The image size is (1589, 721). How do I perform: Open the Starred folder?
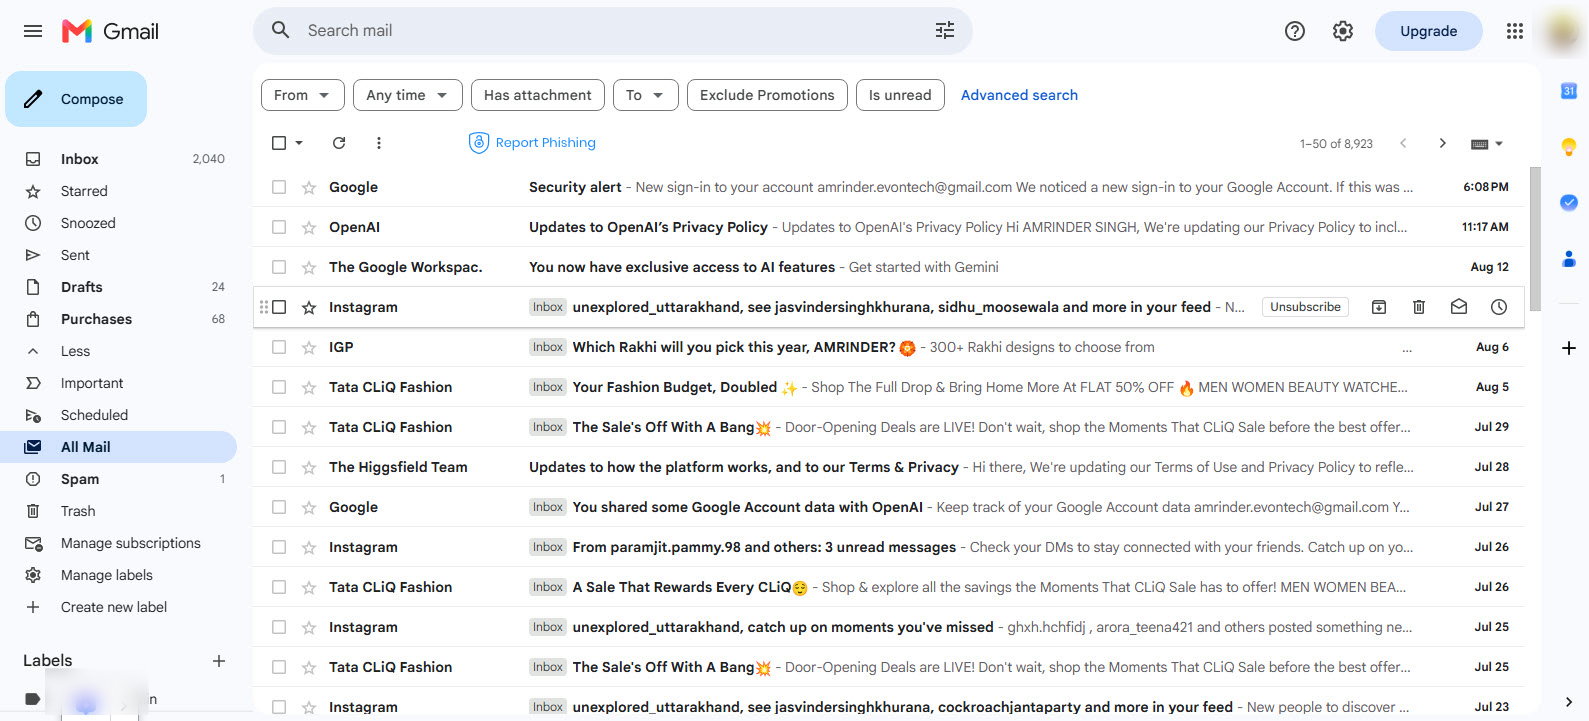tap(120, 191)
